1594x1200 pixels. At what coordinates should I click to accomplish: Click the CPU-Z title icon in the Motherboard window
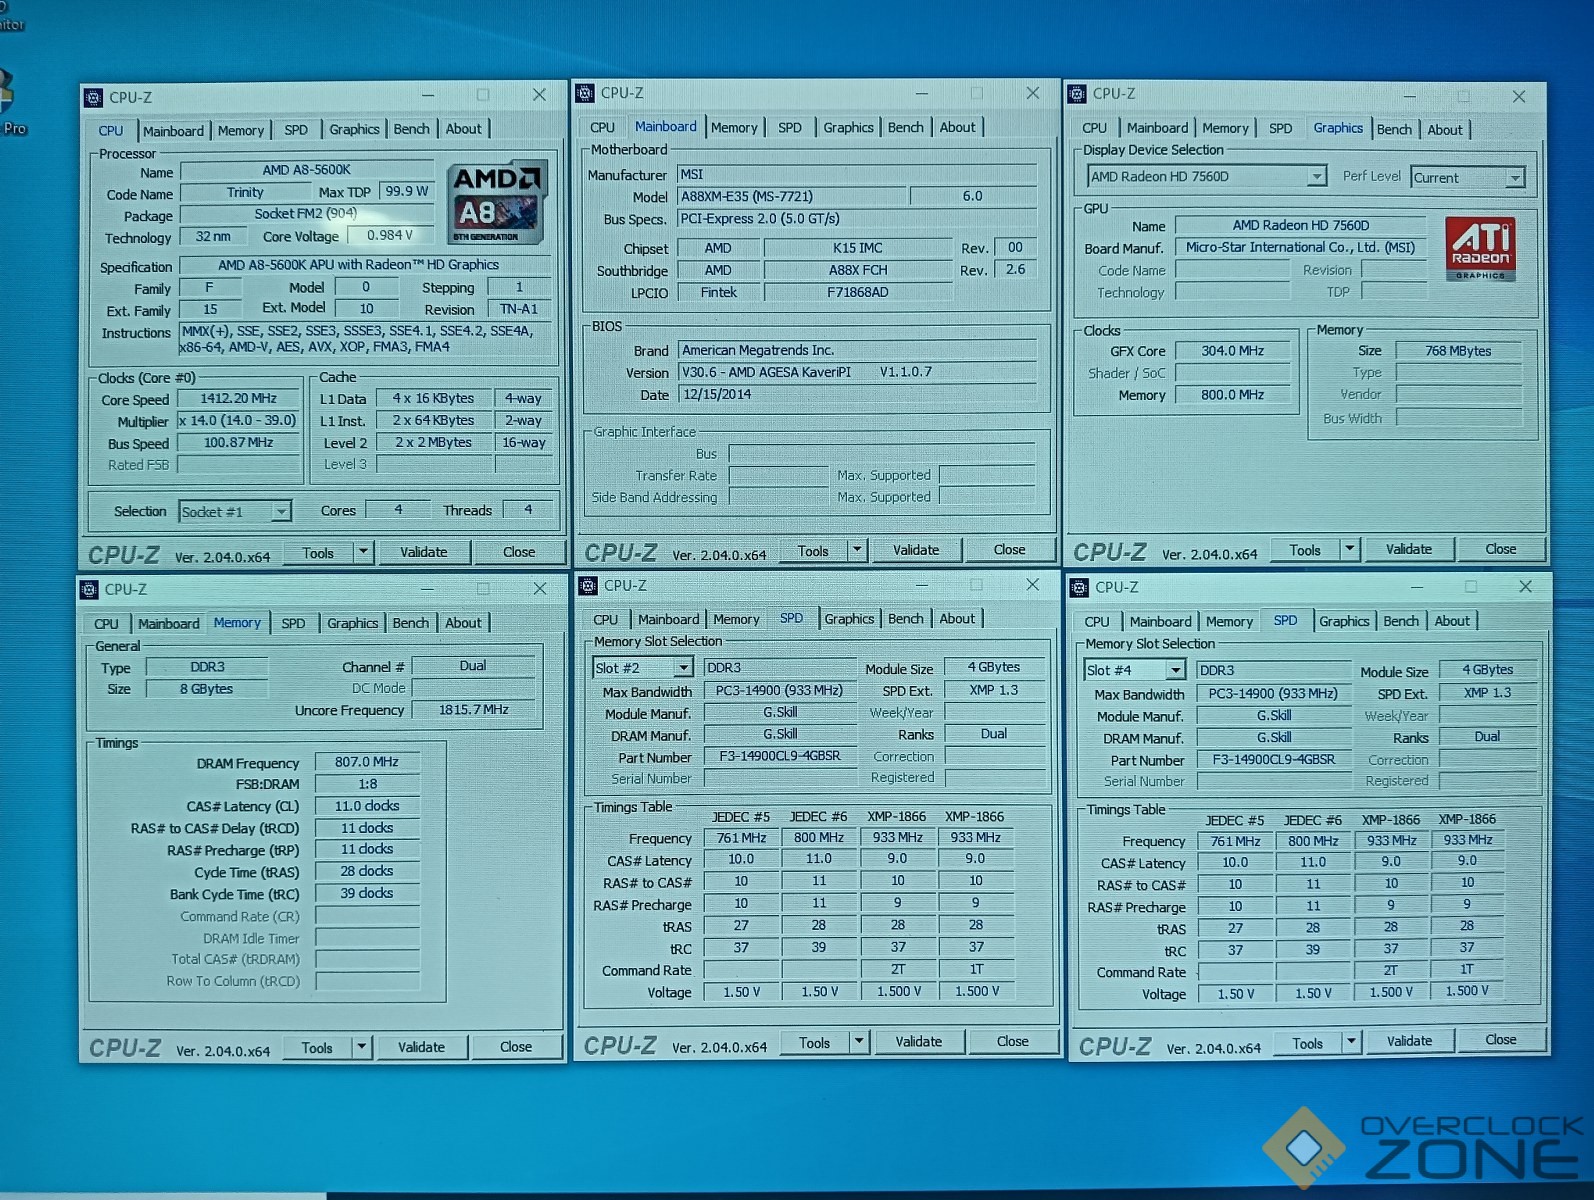tap(586, 93)
